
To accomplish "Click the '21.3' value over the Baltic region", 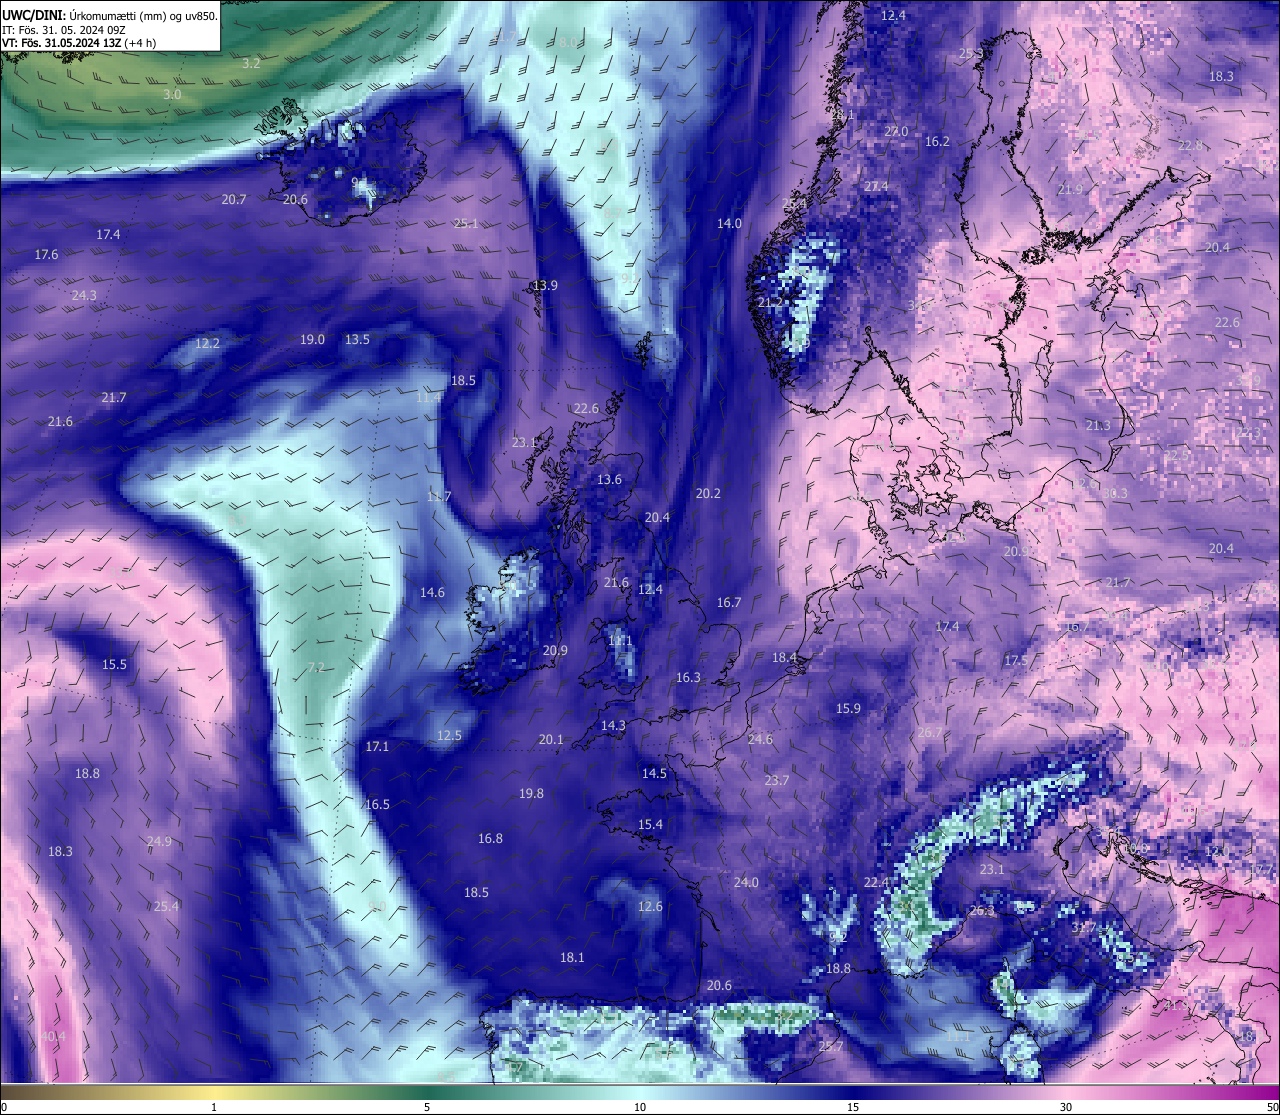I will click(x=1098, y=426).
